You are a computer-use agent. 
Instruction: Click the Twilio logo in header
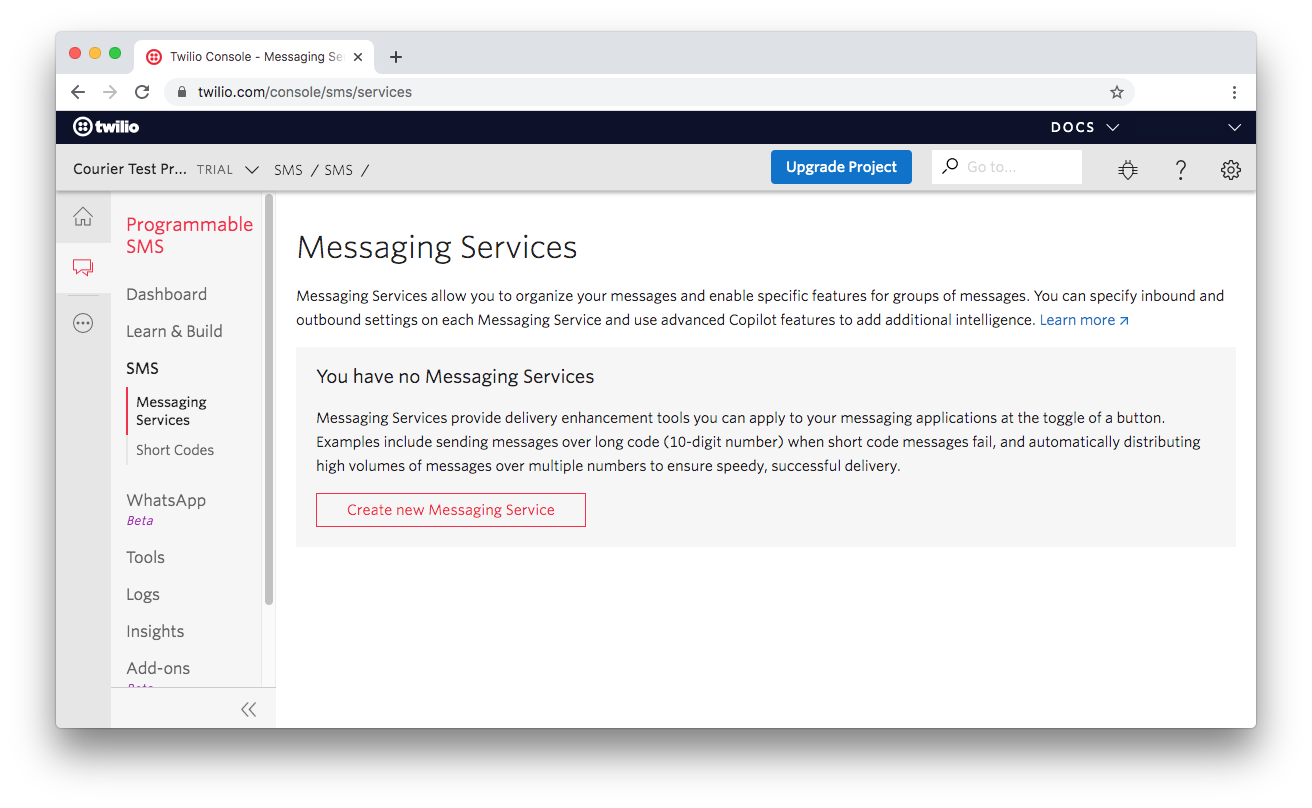point(106,127)
